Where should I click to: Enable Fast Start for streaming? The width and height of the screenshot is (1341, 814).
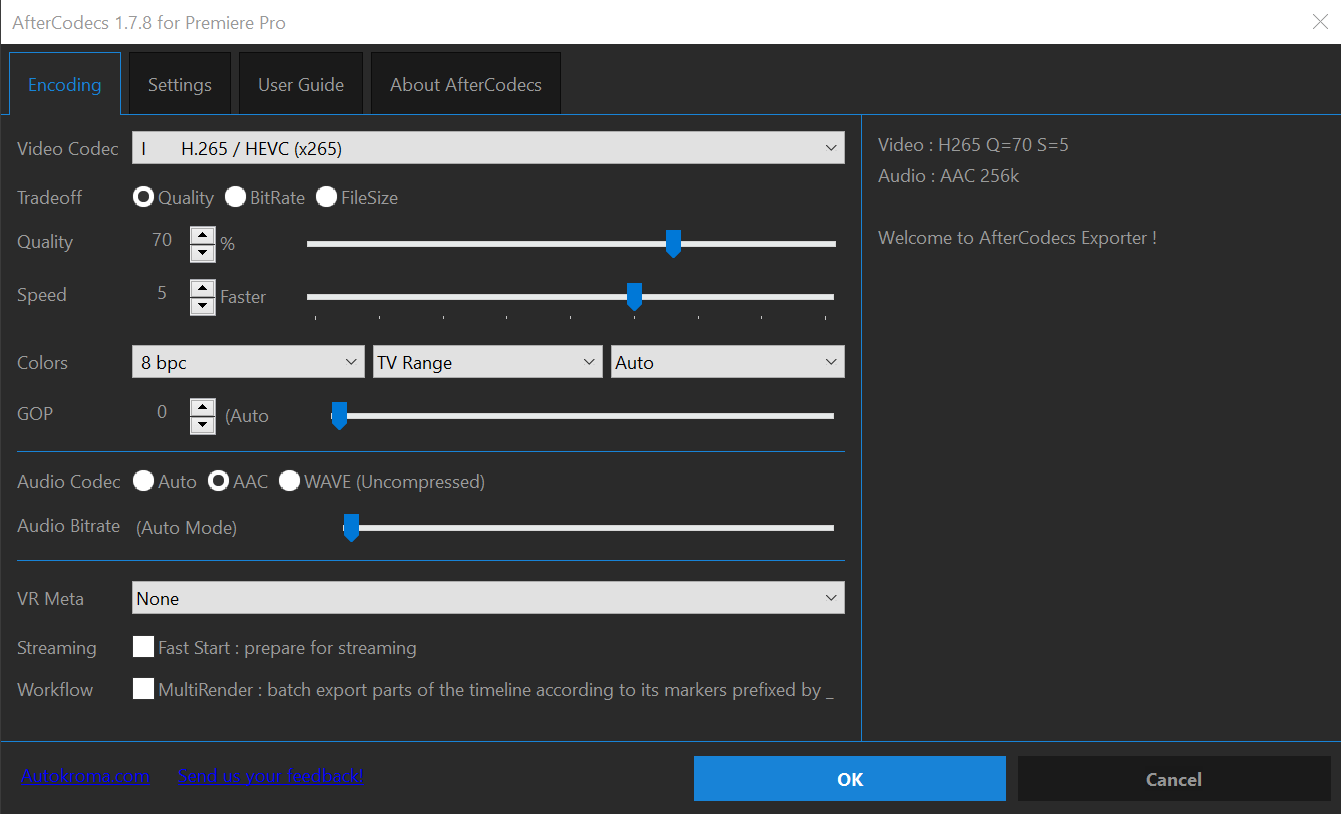click(x=143, y=646)
